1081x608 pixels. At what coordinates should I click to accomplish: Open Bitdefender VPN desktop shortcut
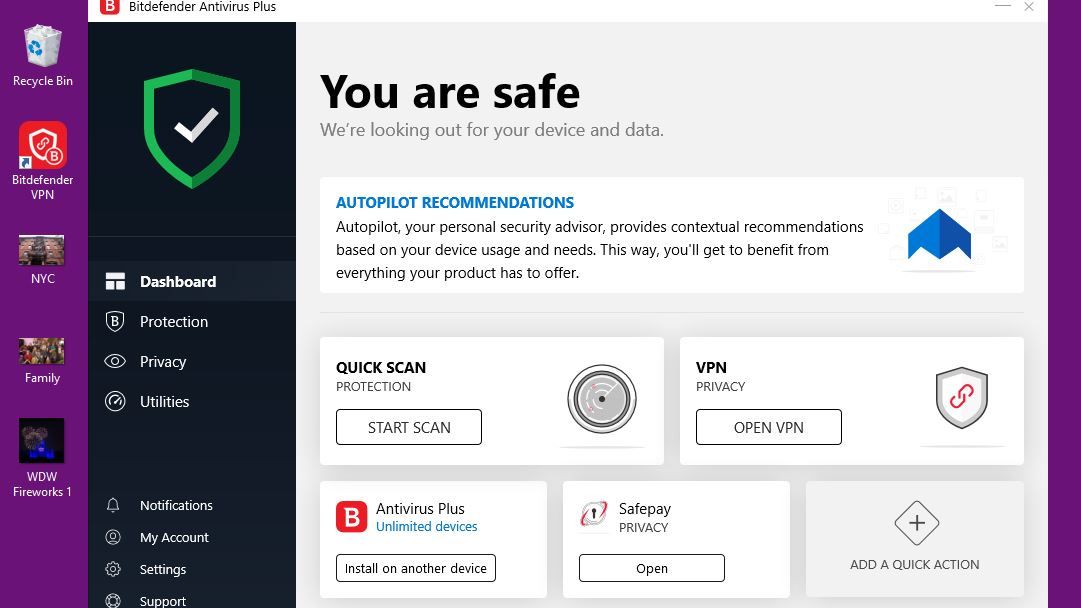42,146
